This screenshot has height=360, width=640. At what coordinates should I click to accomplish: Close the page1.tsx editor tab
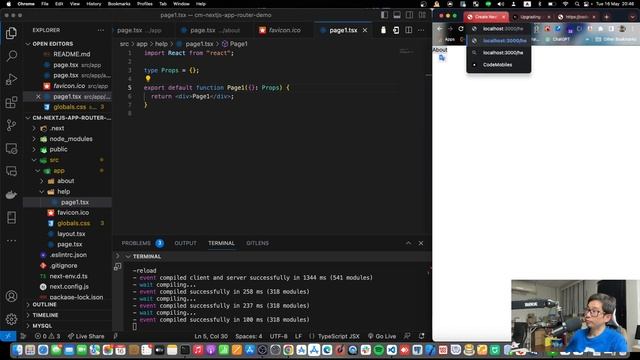[x=365, y=30]
